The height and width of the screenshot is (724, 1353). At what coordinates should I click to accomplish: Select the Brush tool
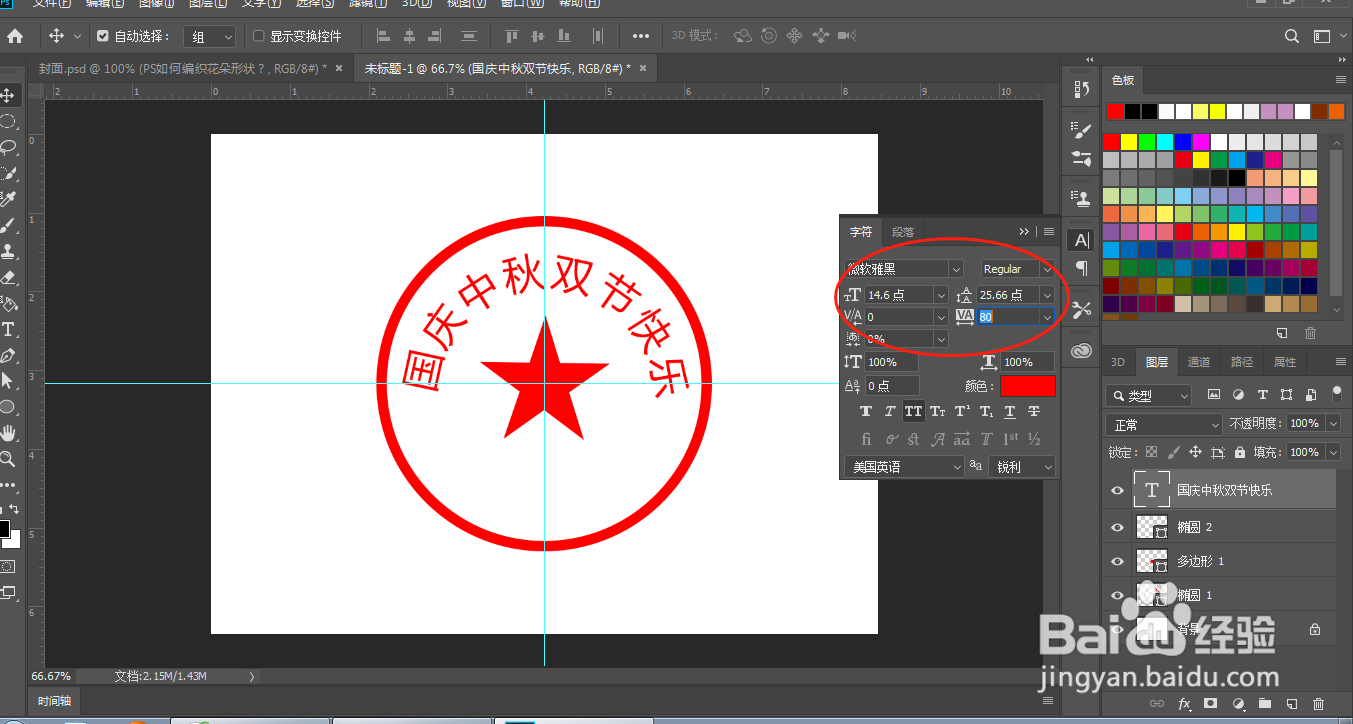(8, 225)
